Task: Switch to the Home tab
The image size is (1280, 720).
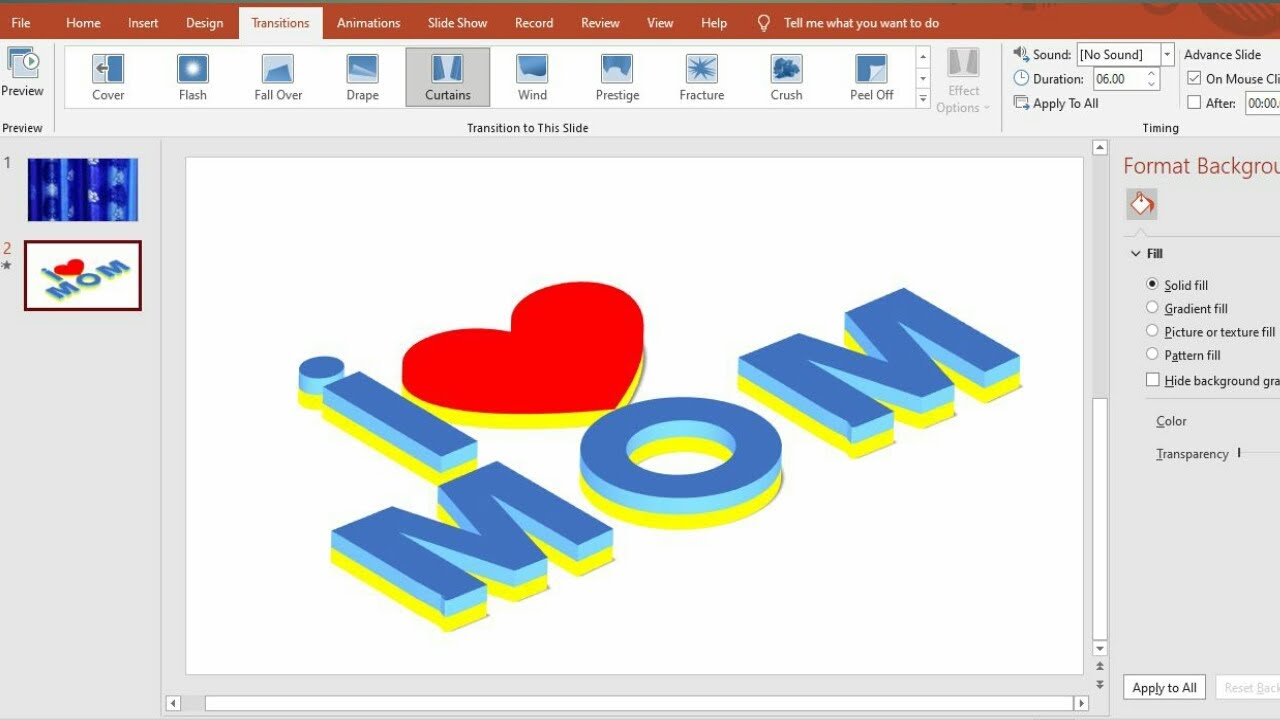Action: pos(83,23)
